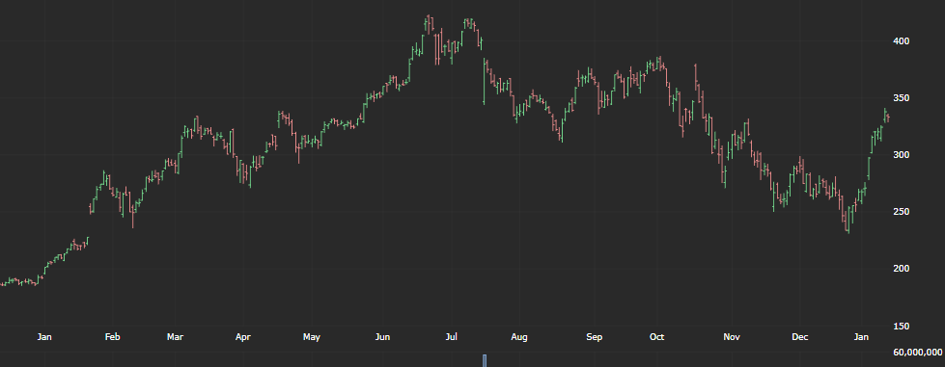Screen dimensions: 945x367
Task: Click the 300 price level label
Action: (902, 155)
